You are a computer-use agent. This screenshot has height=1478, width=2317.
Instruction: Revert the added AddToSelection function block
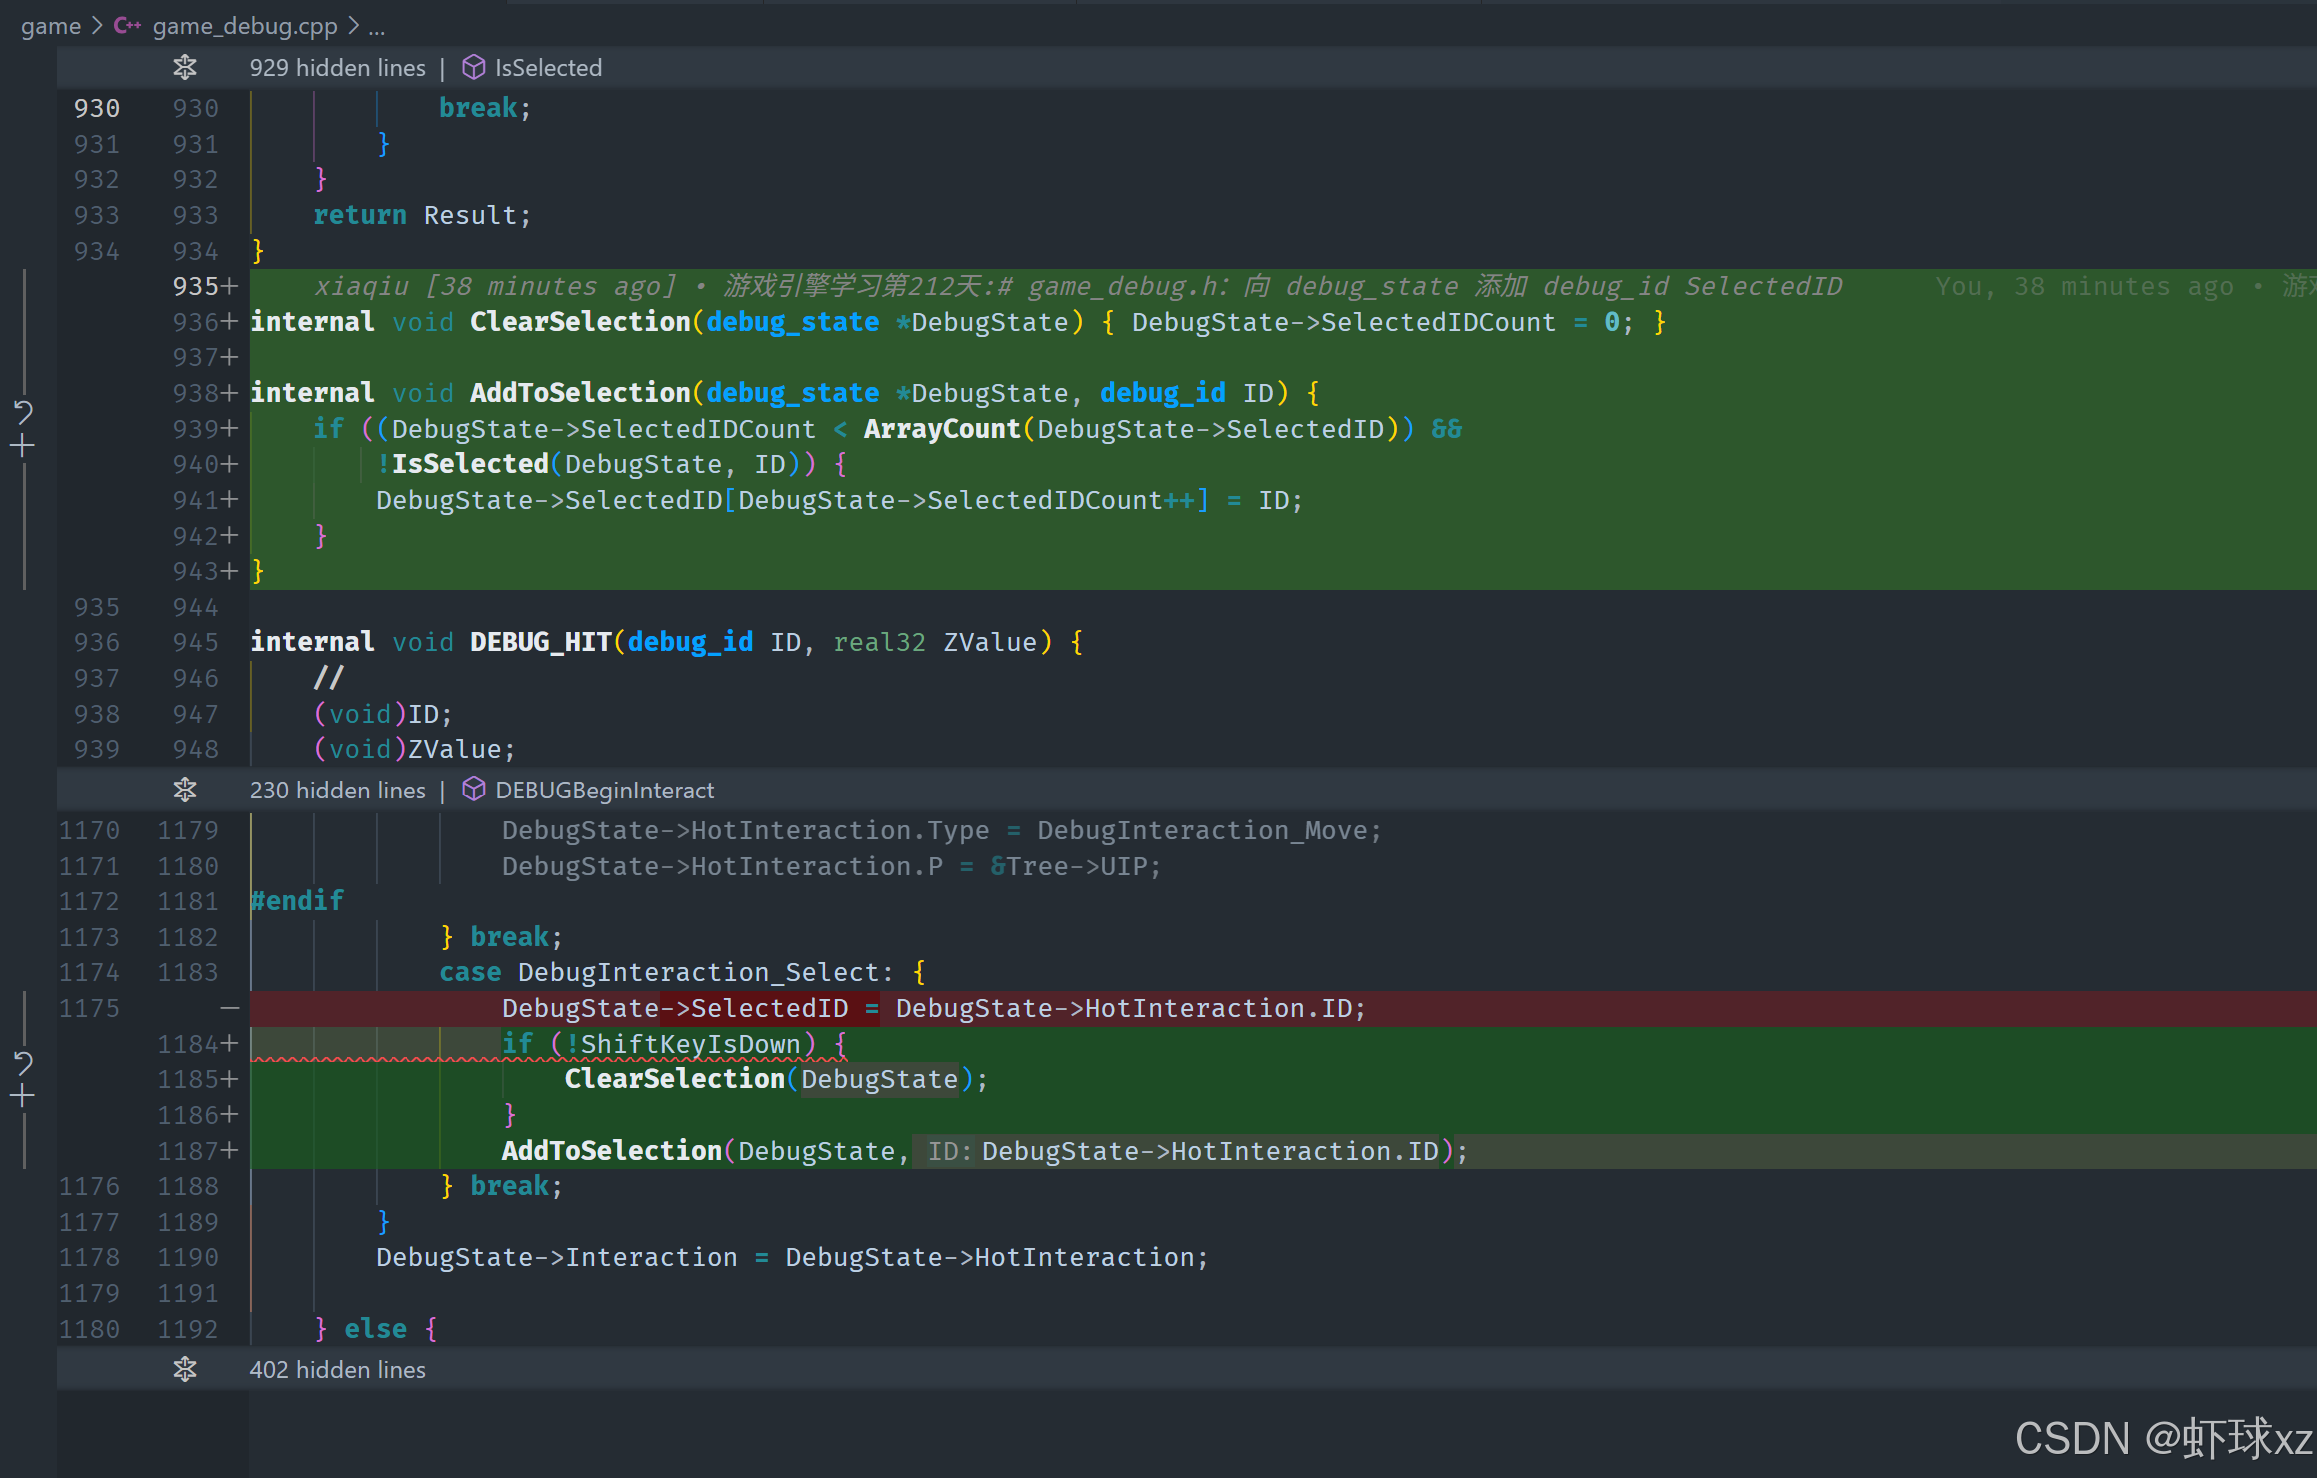click(23, 410)
